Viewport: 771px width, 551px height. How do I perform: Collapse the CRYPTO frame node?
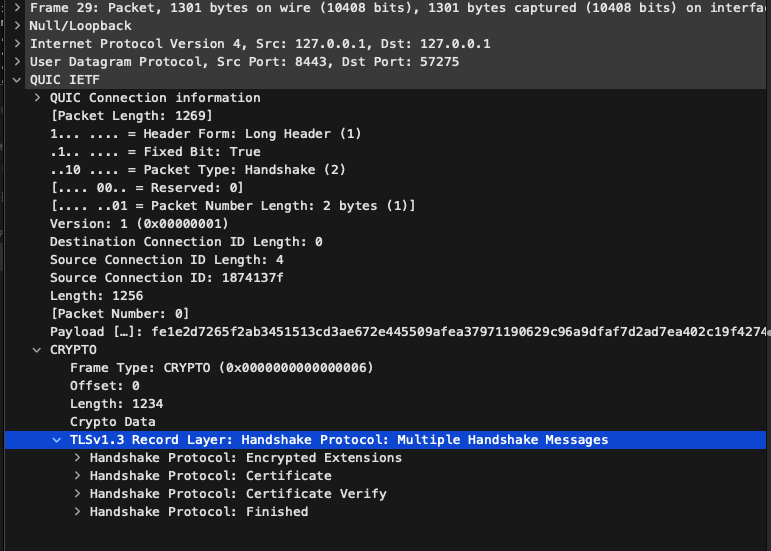(37, 350)
